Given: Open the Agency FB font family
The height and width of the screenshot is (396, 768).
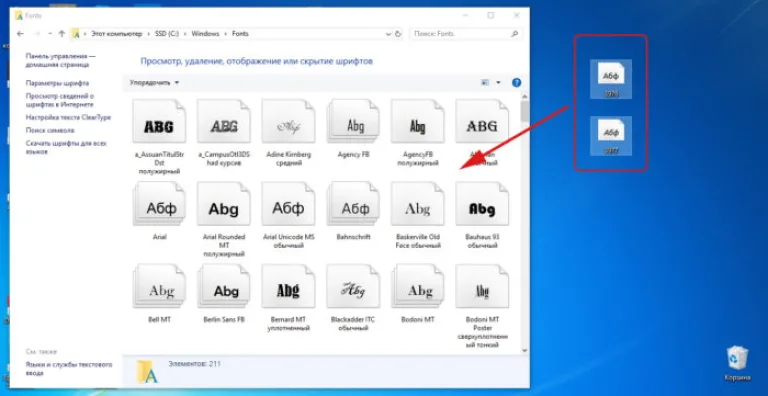Looking at the screenshot, I should point(353,122).
